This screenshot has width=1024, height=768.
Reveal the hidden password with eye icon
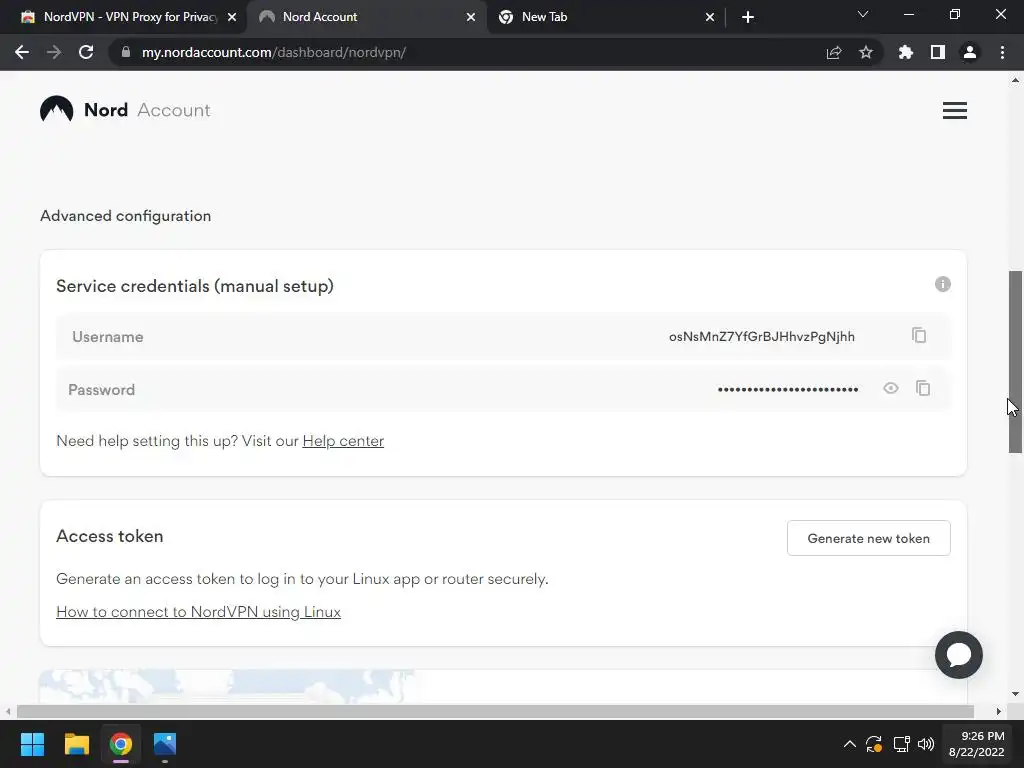click(x=891, y=389)
